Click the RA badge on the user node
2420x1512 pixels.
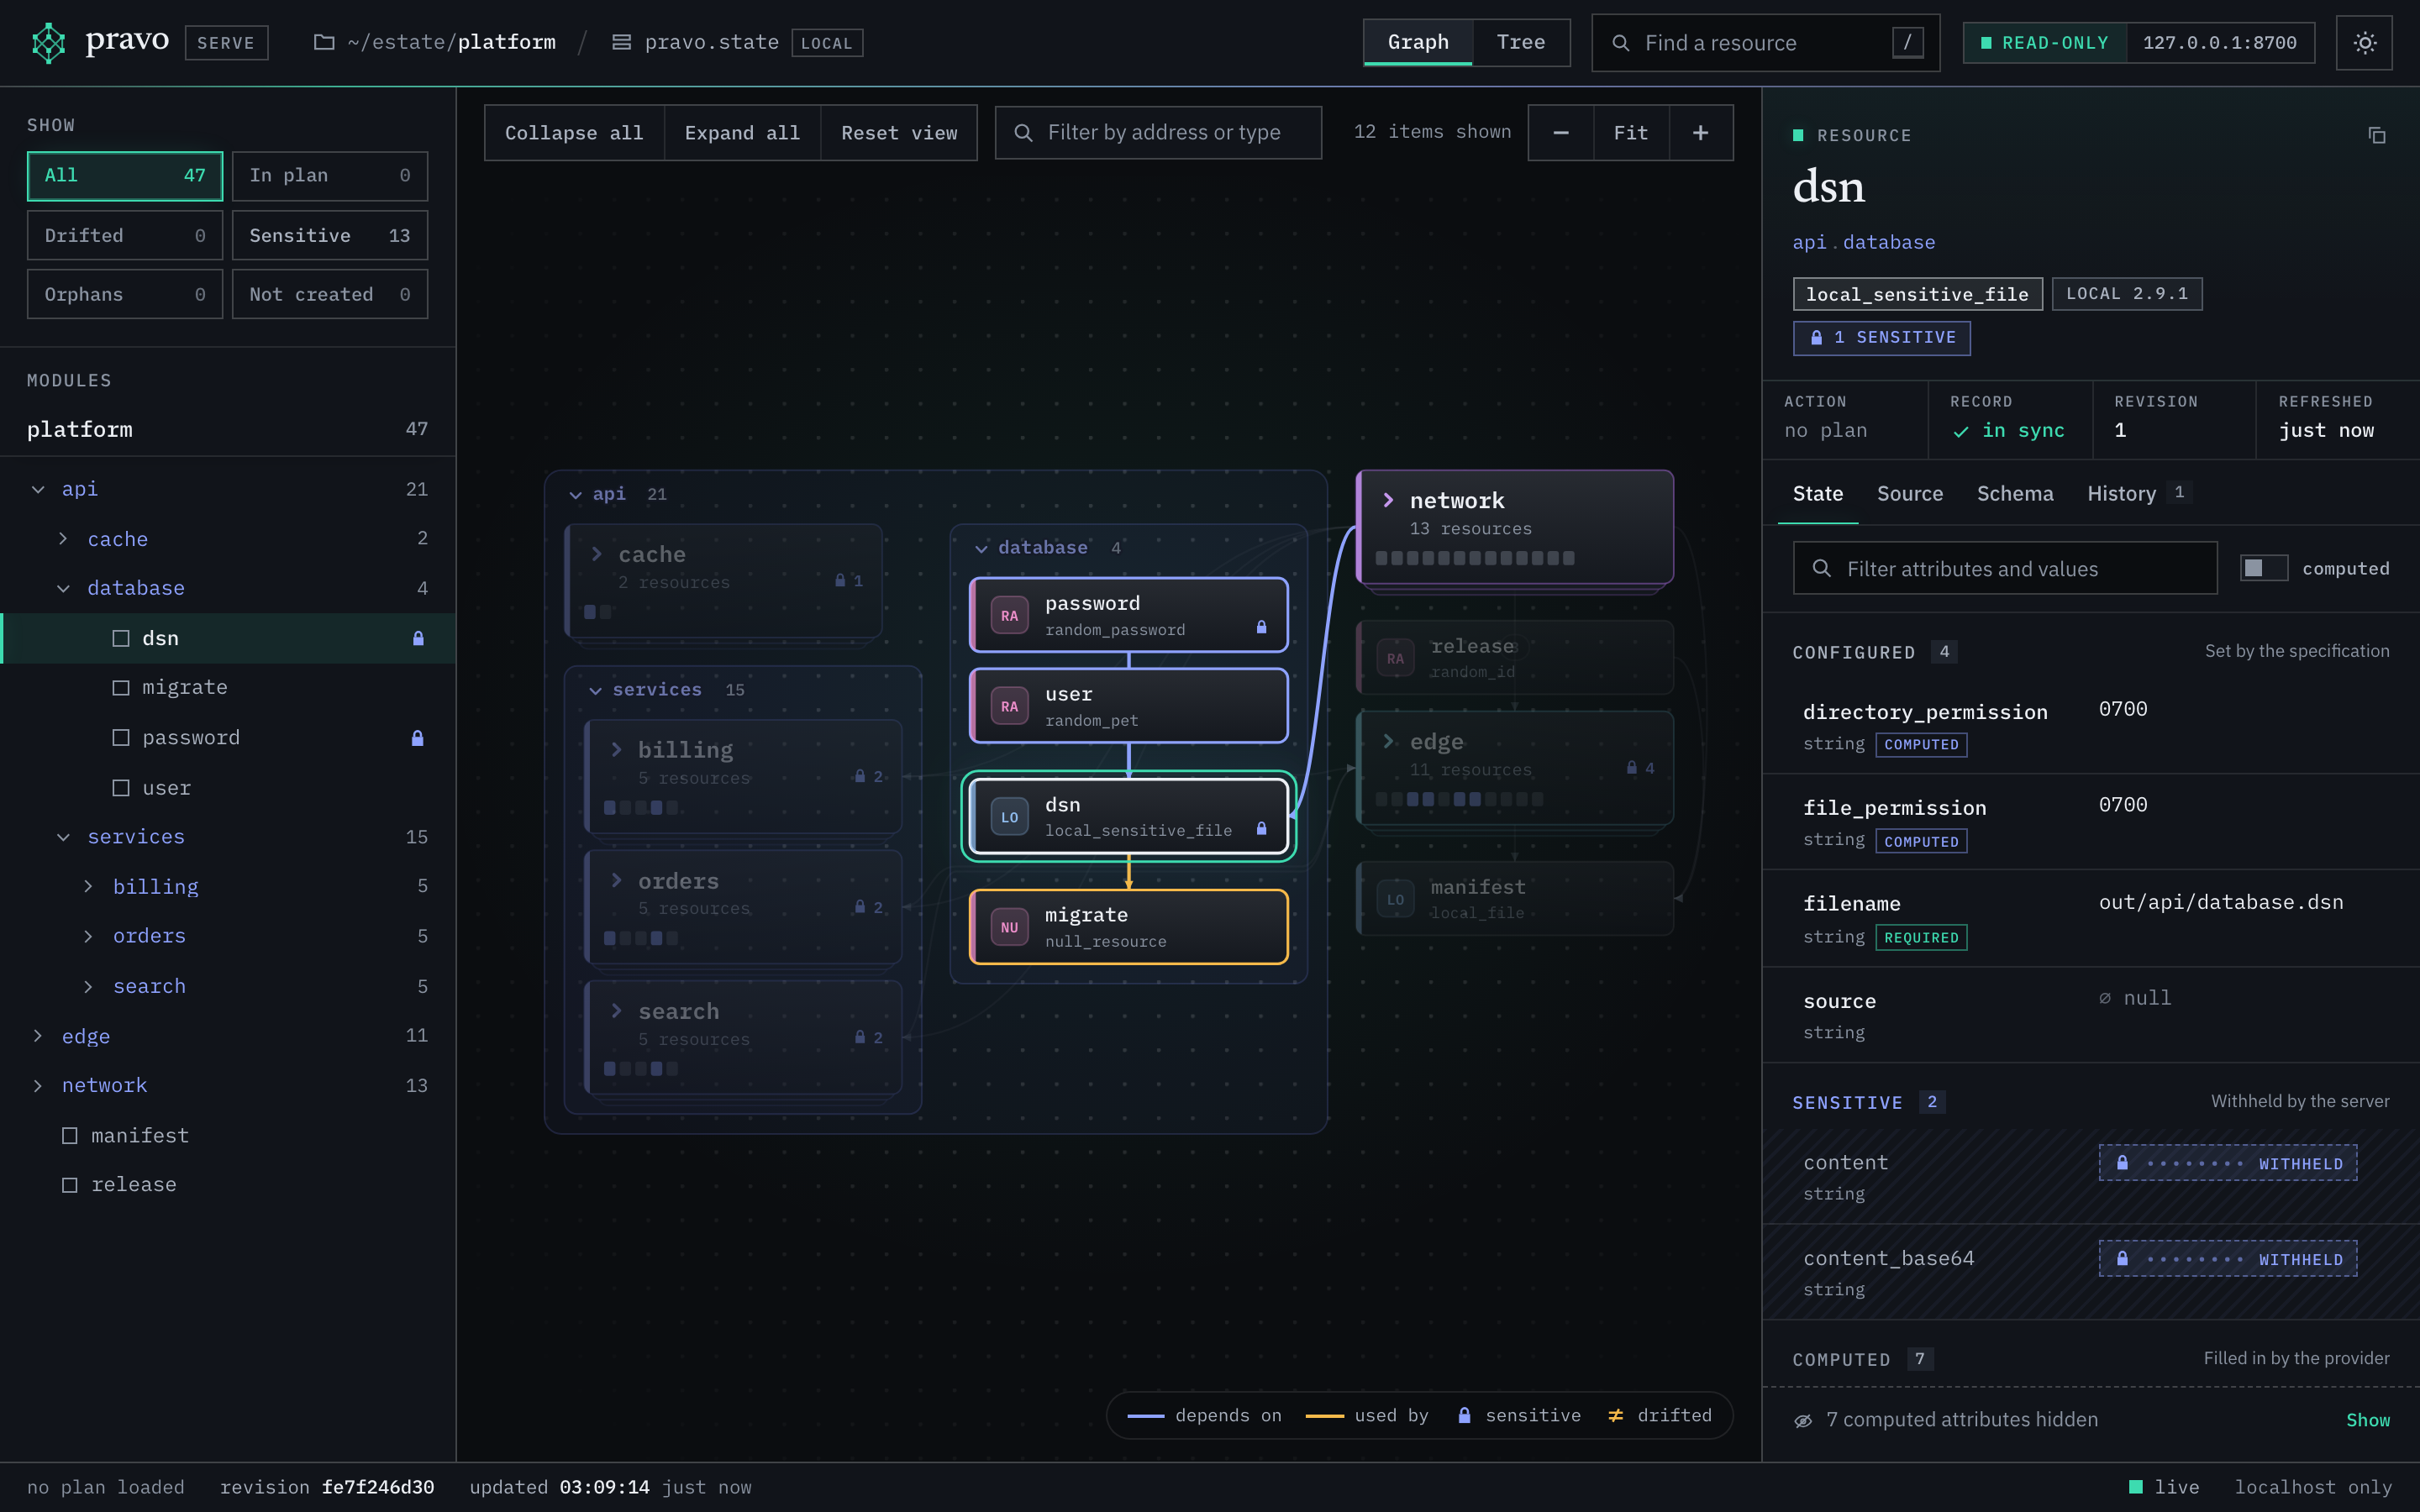(1010, 706)
